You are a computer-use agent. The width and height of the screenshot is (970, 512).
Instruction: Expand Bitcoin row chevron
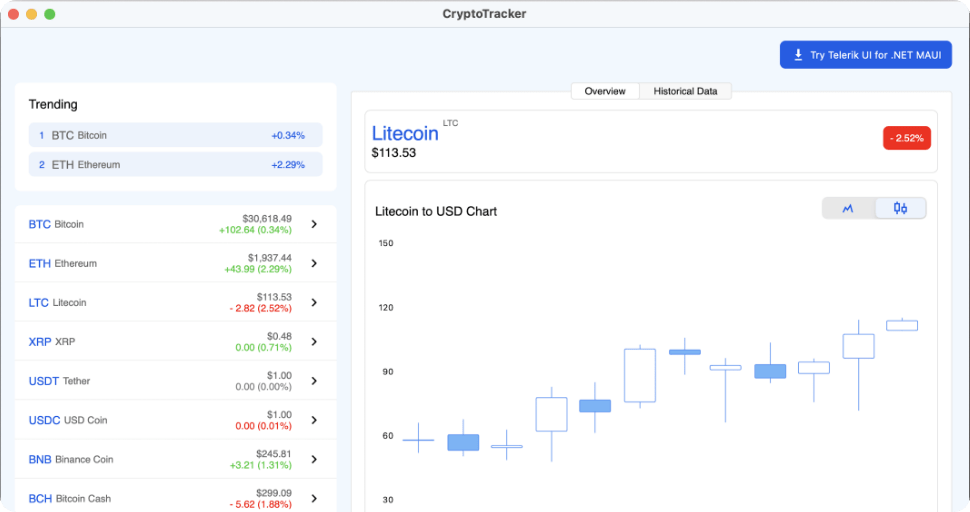point(314,224)
